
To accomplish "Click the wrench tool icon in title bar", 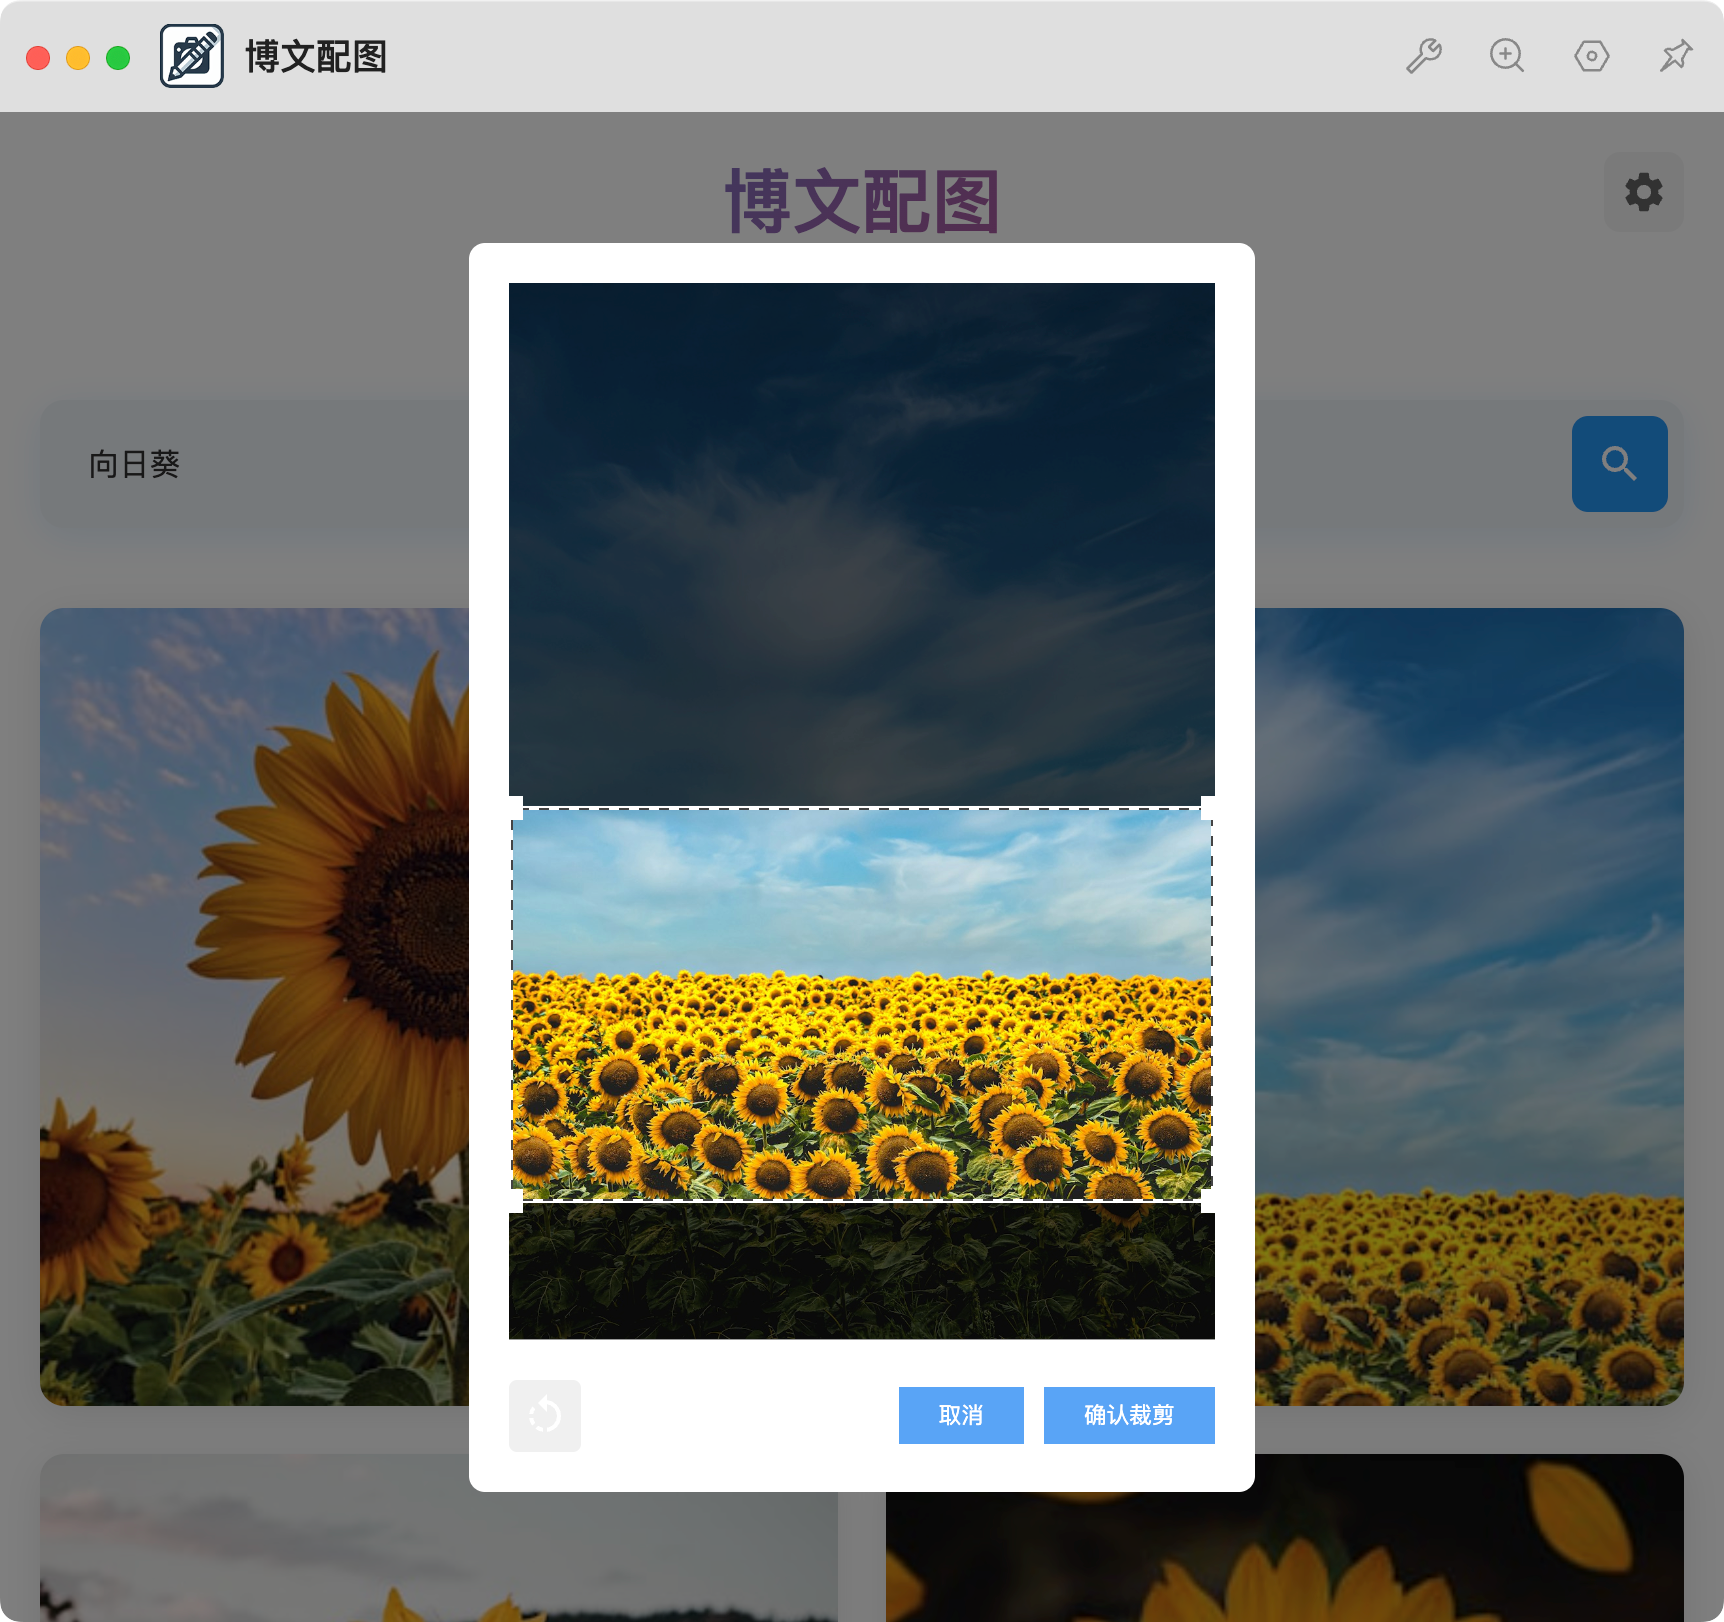I will (x=1423, y=56).
